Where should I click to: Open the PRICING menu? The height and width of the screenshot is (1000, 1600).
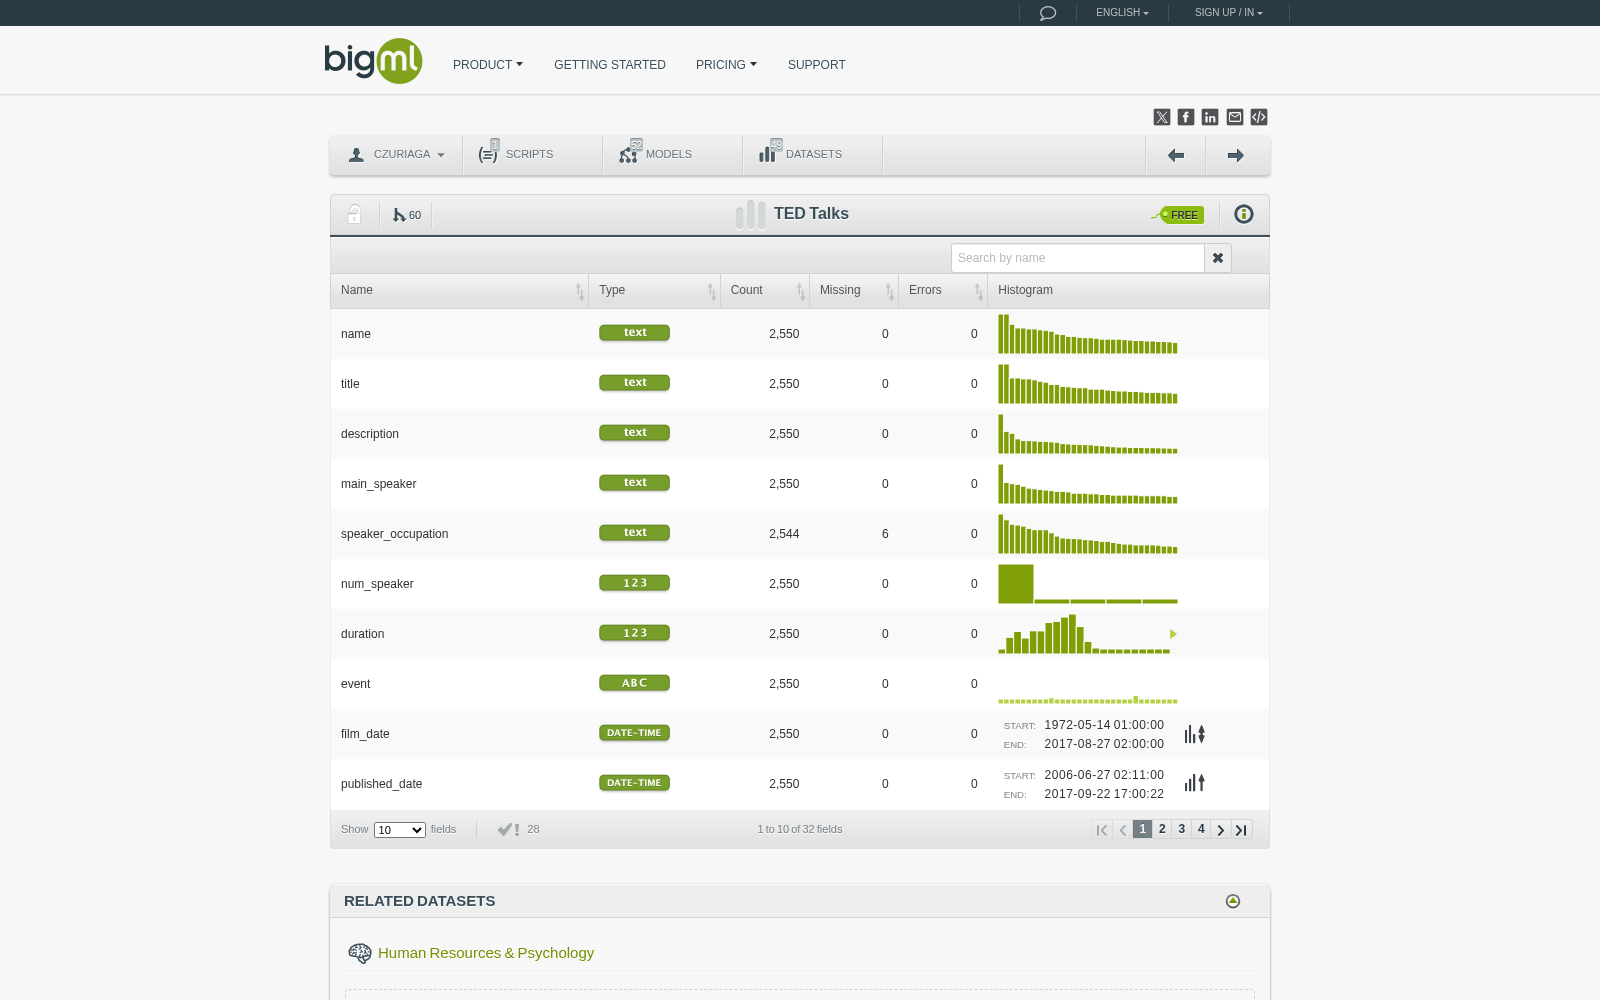click(x=726, y=65)
